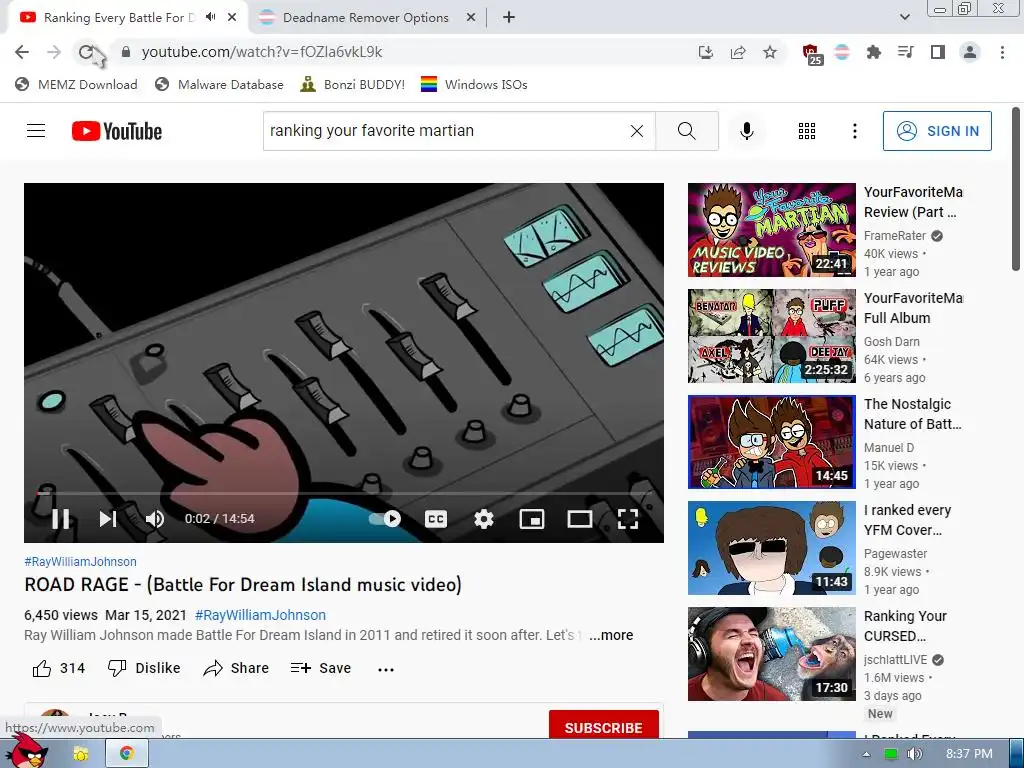
Task: Toggle the autoplay switch
Action: pyautogui.click(x=385, y=519)
